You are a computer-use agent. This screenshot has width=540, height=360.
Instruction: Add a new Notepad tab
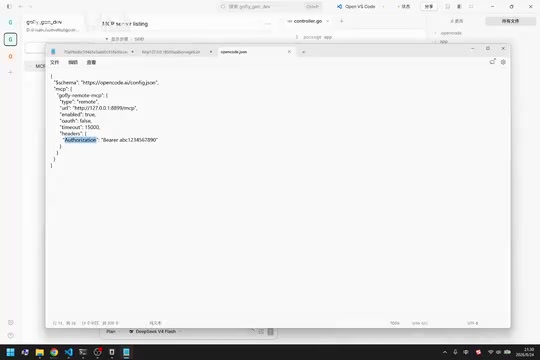(x=303, y=52)
